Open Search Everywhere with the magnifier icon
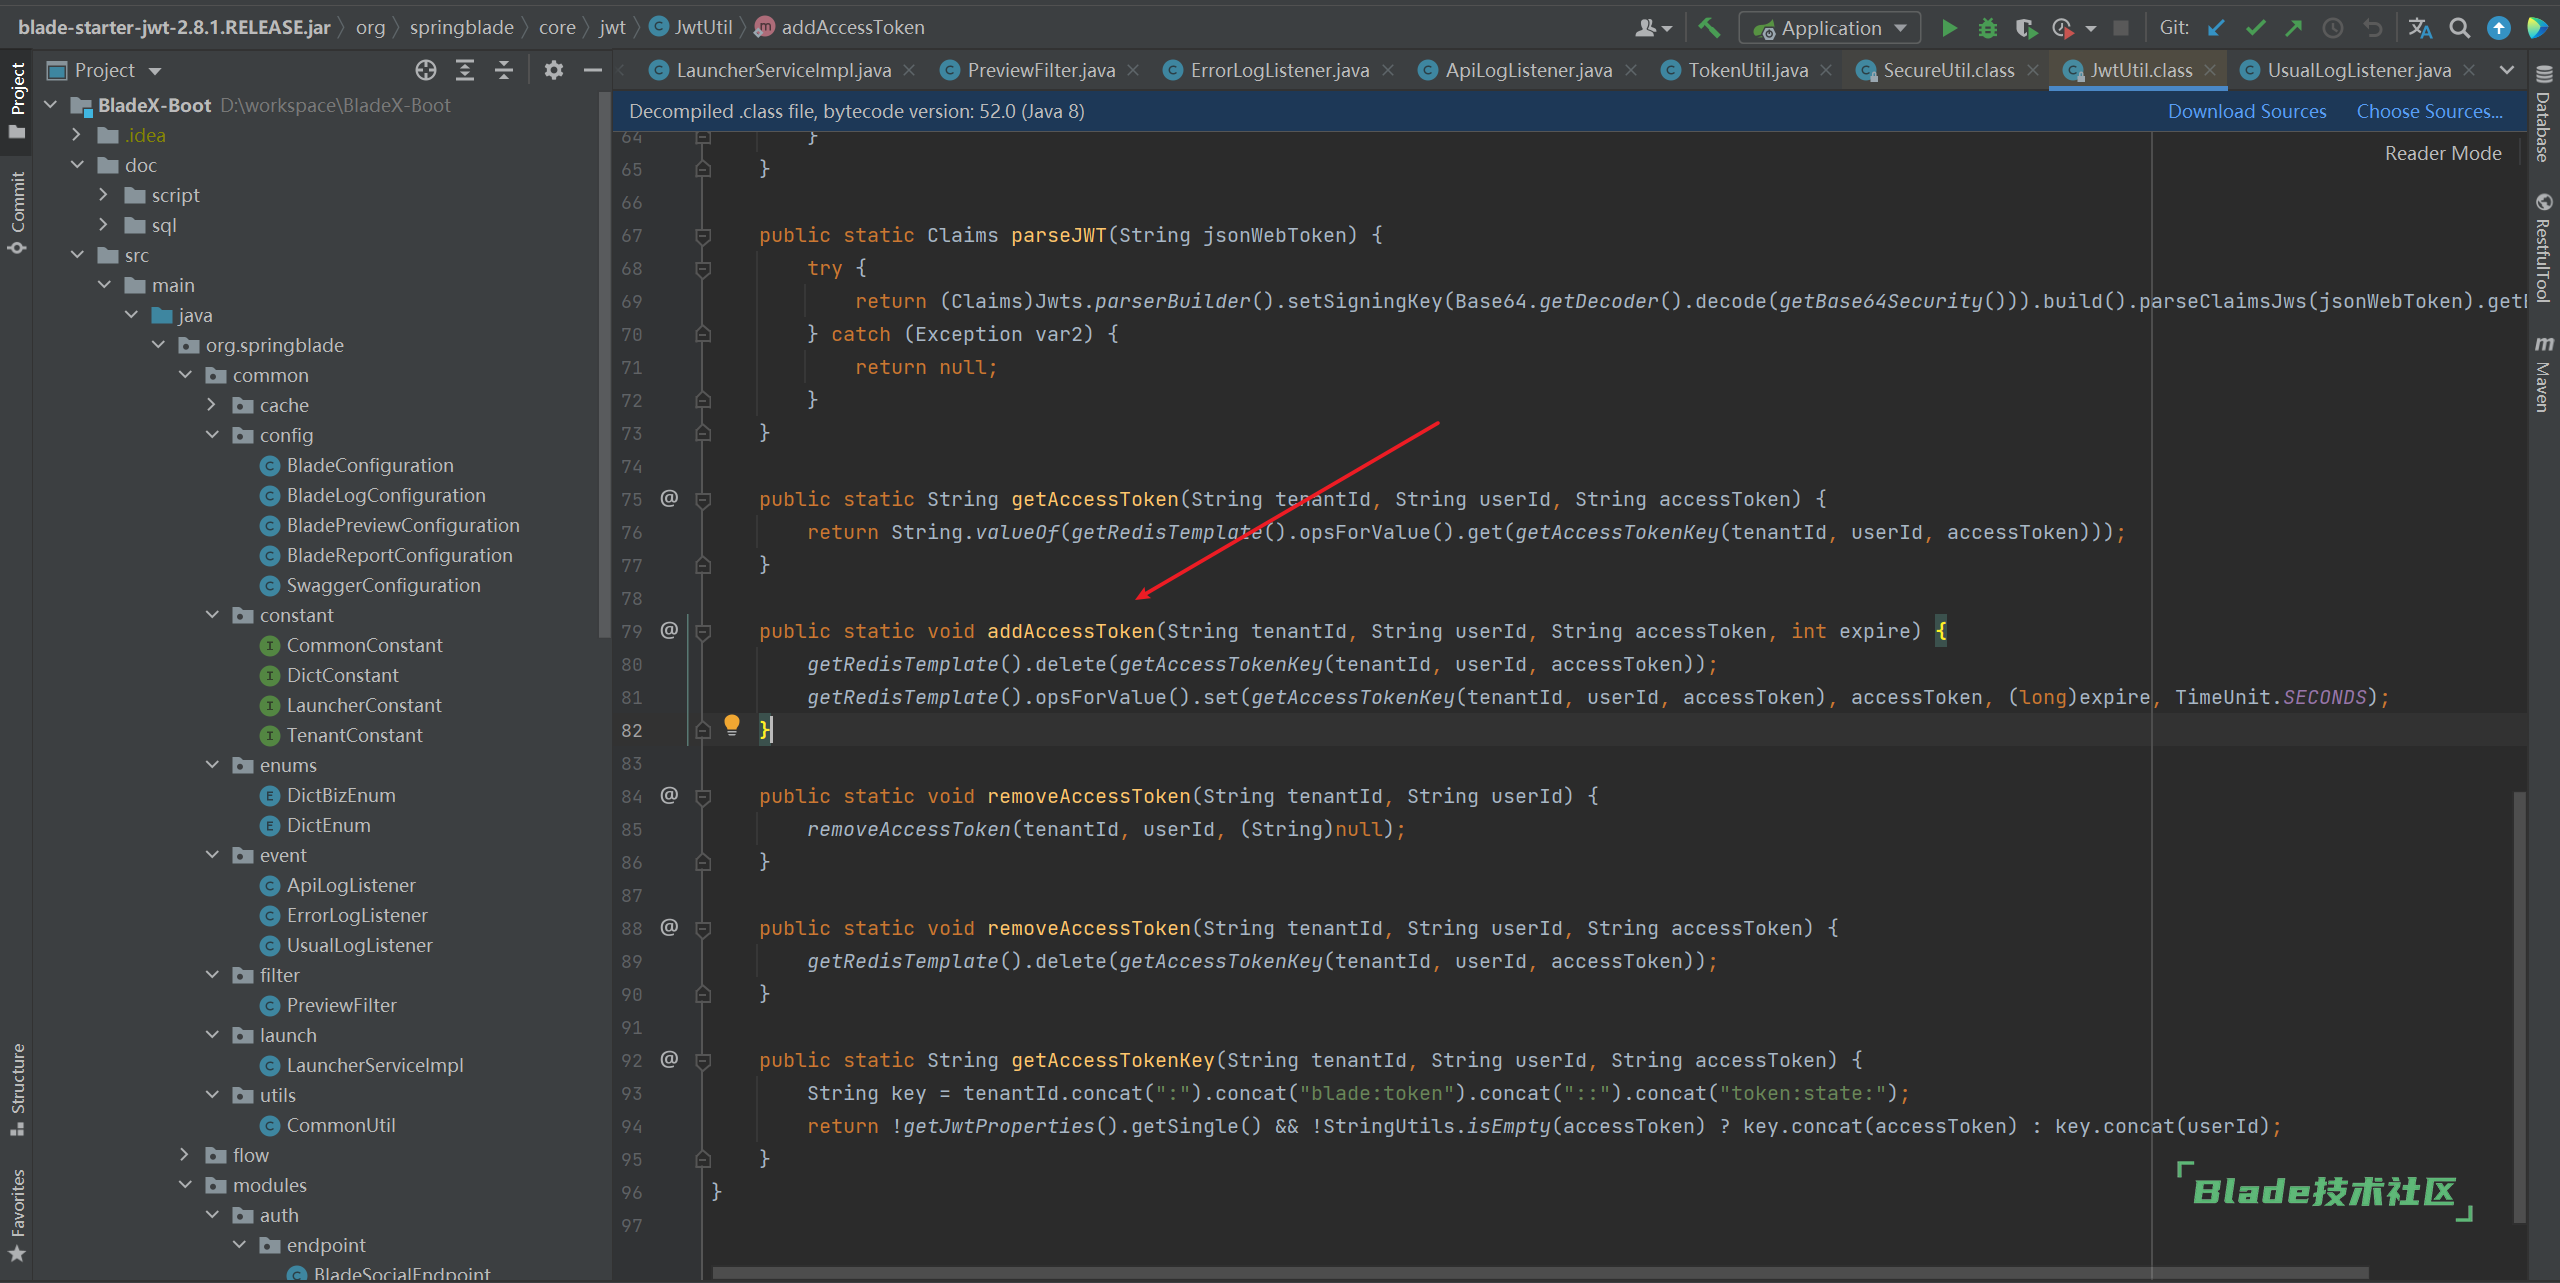Viewport: 2560px width, 1283px height. tap(2460, 28)
